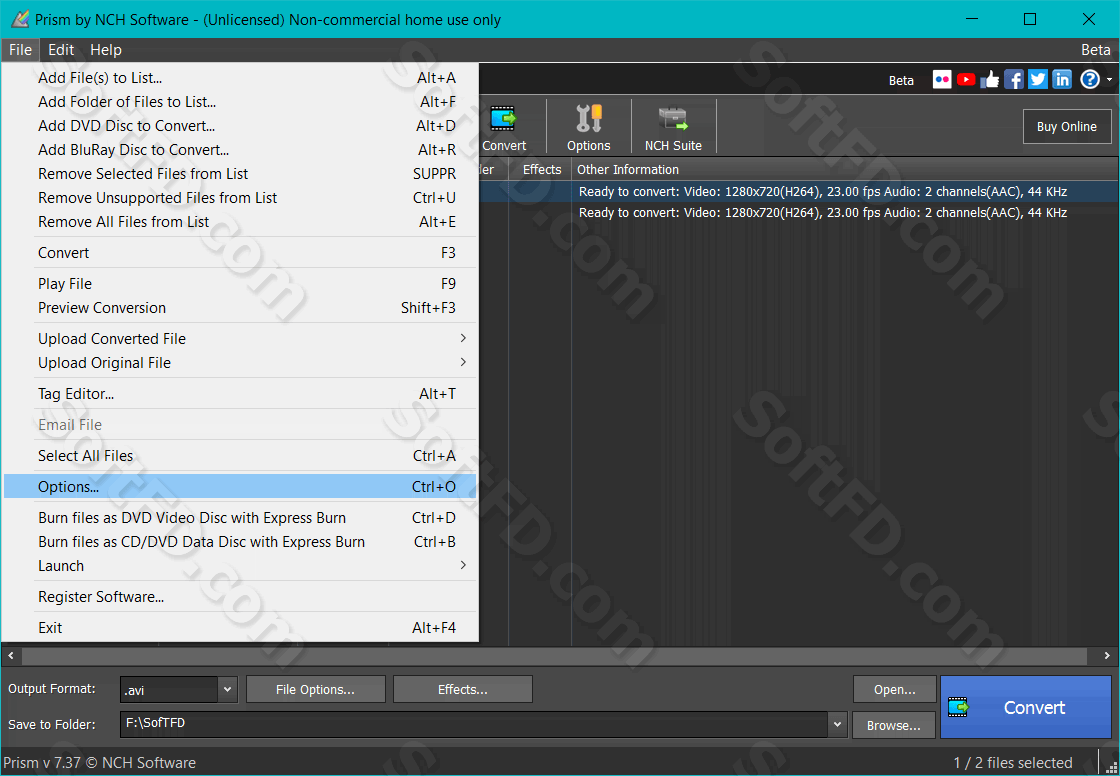Viewport: 1120px width, 776px height.
Task: Choose Play File menu entry
Action: (239, 284)
